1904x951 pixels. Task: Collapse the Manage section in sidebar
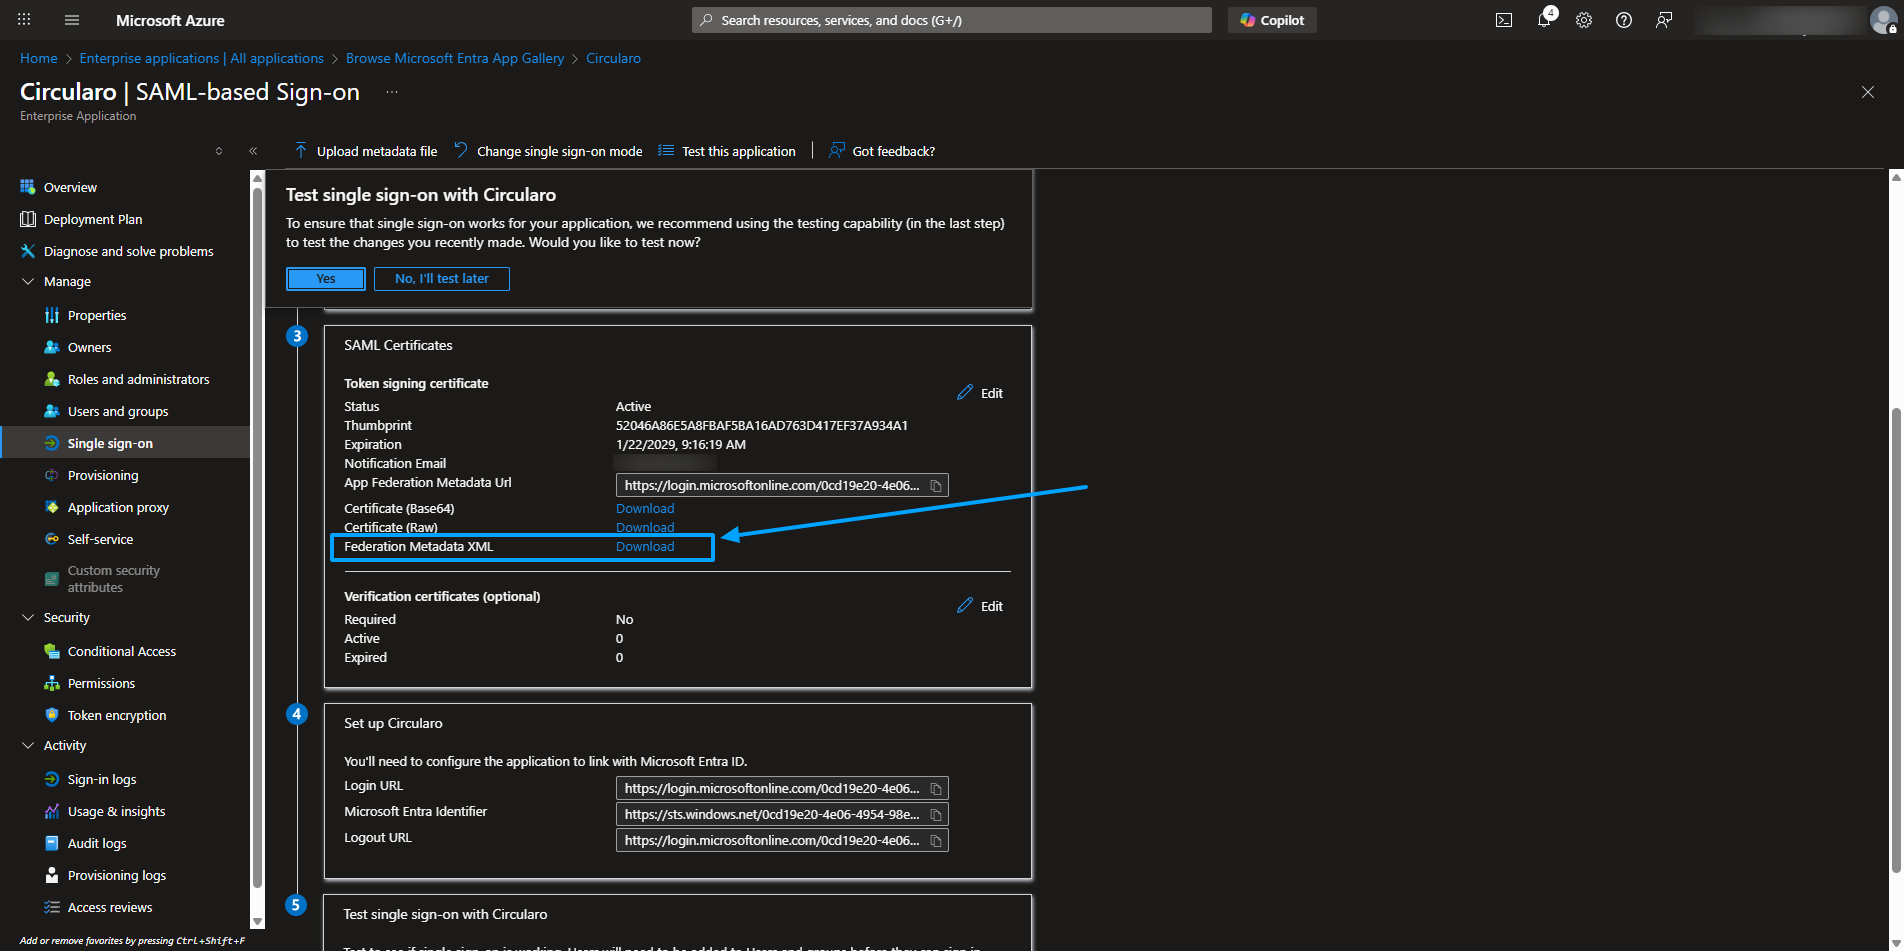click(x=28, y=282)
